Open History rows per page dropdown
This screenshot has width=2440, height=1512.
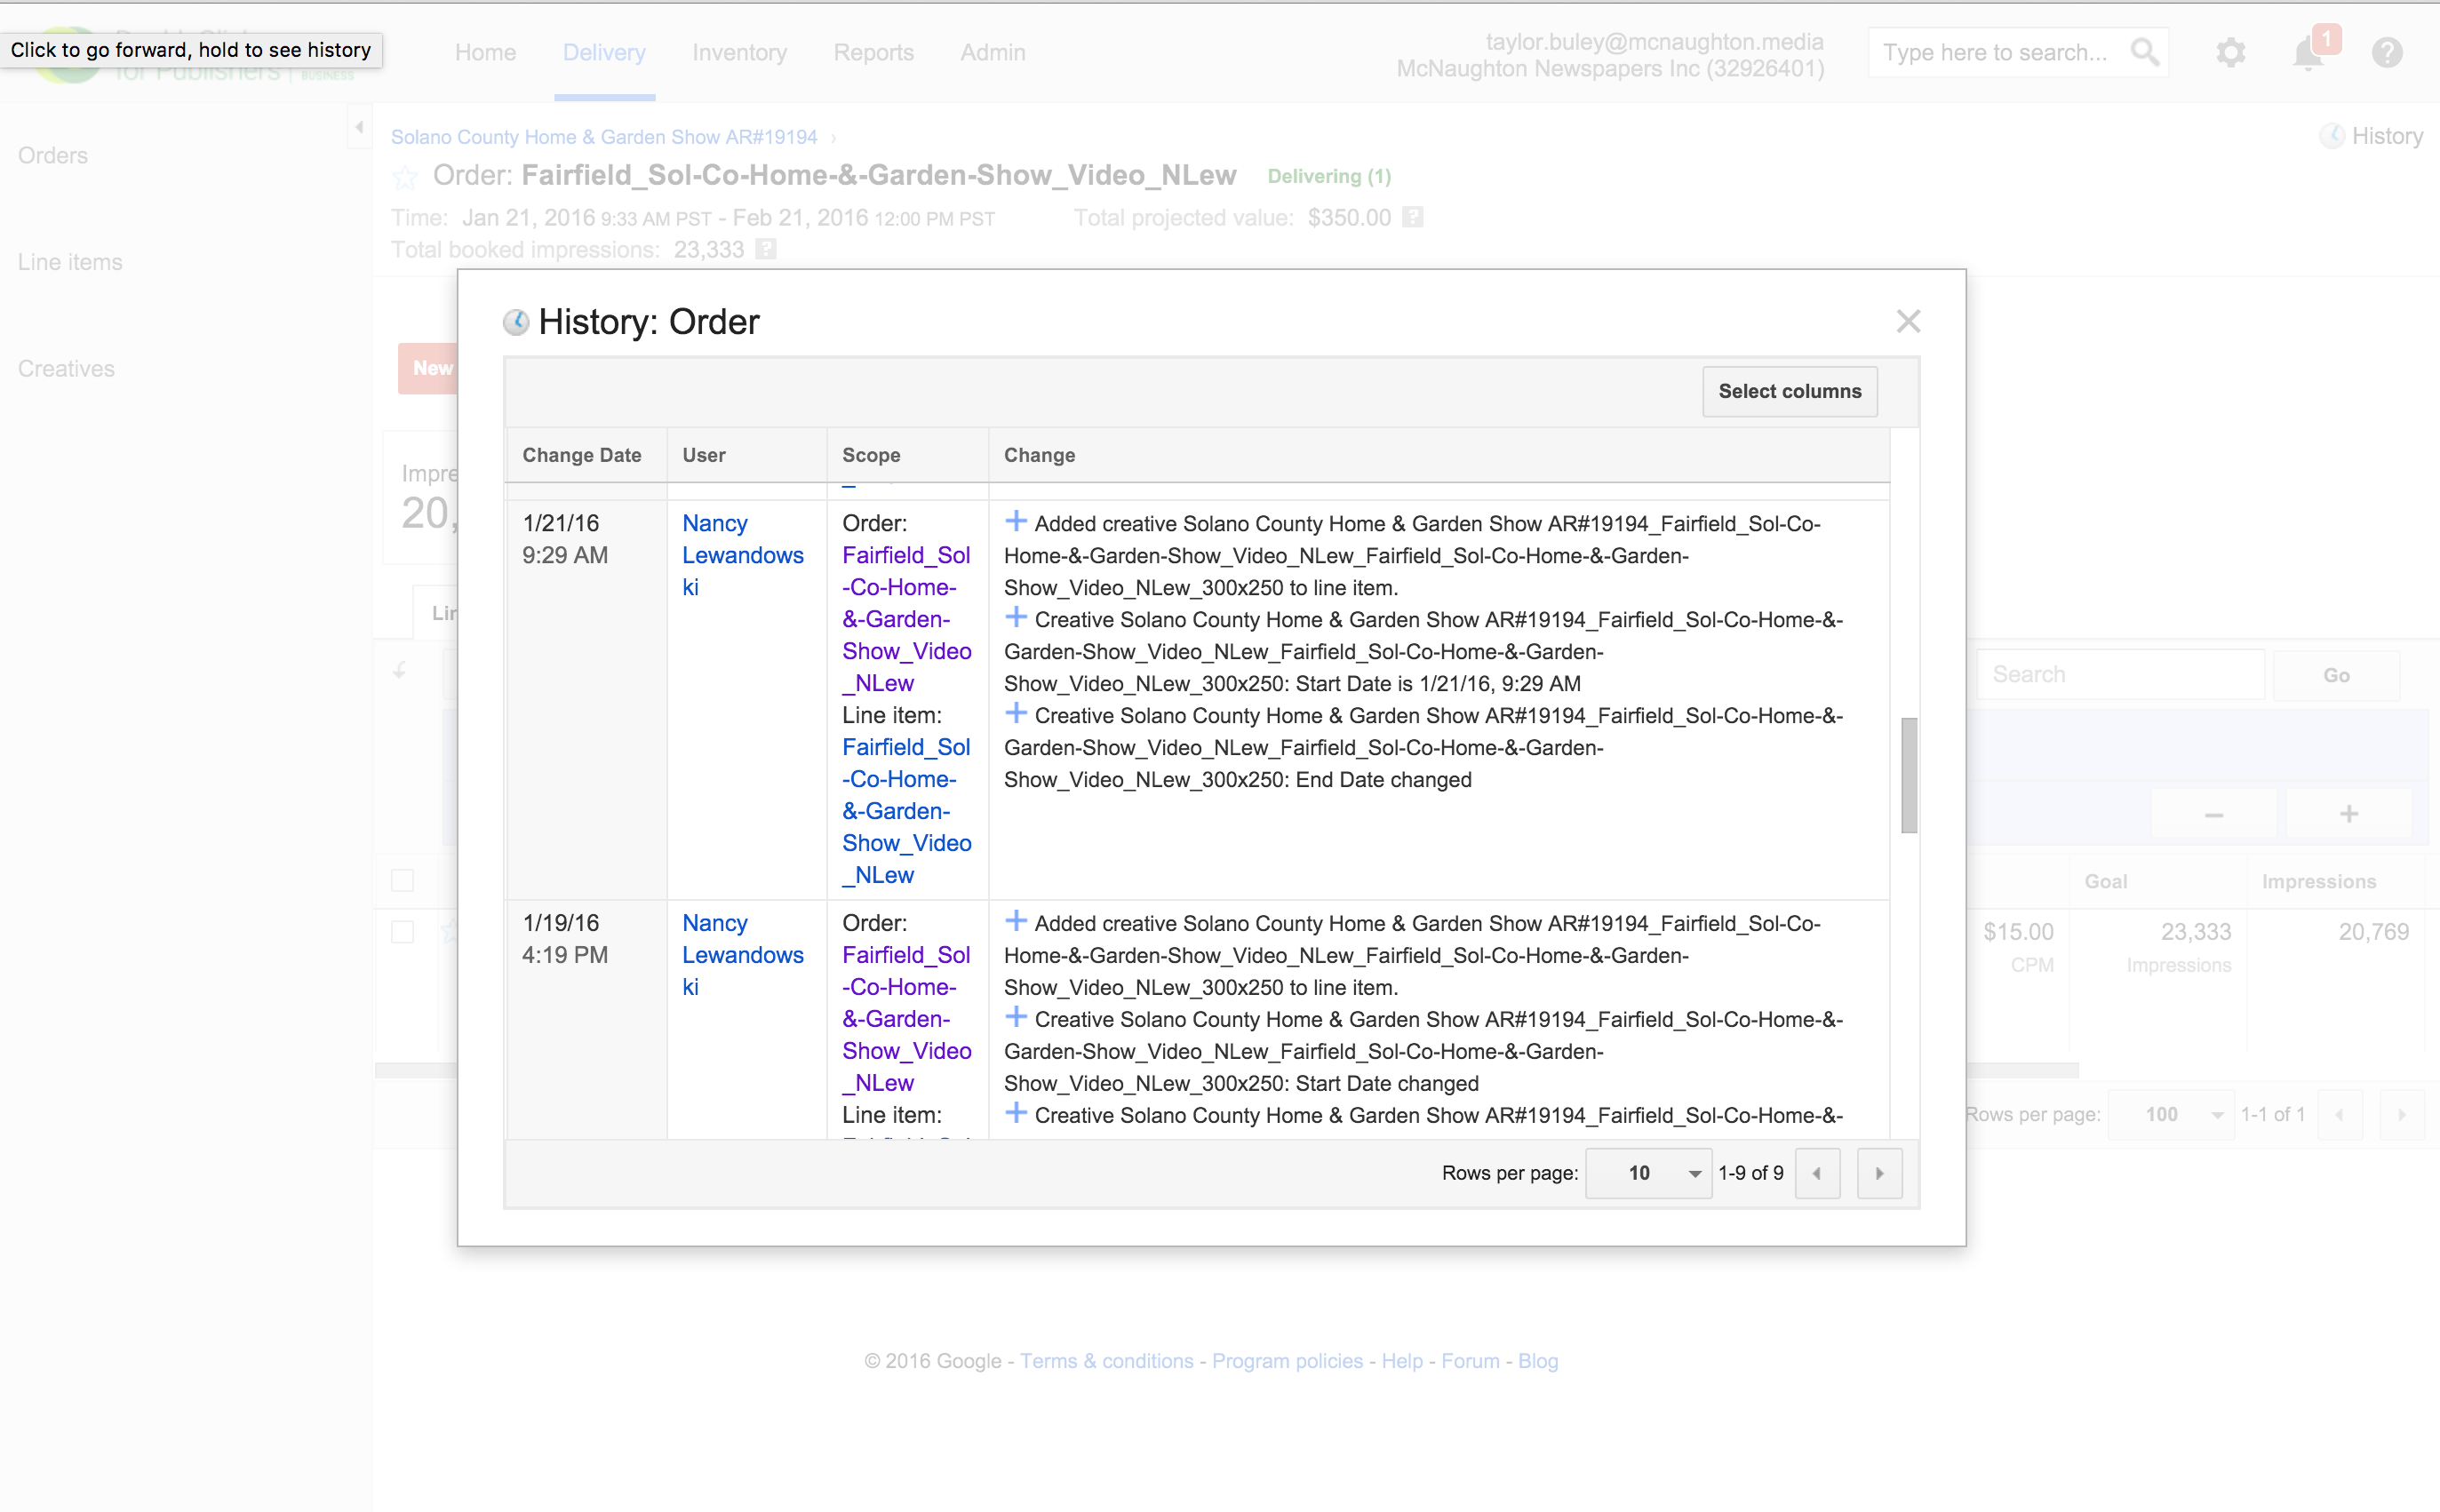pyautogui.click(x=1649, y=1173)
